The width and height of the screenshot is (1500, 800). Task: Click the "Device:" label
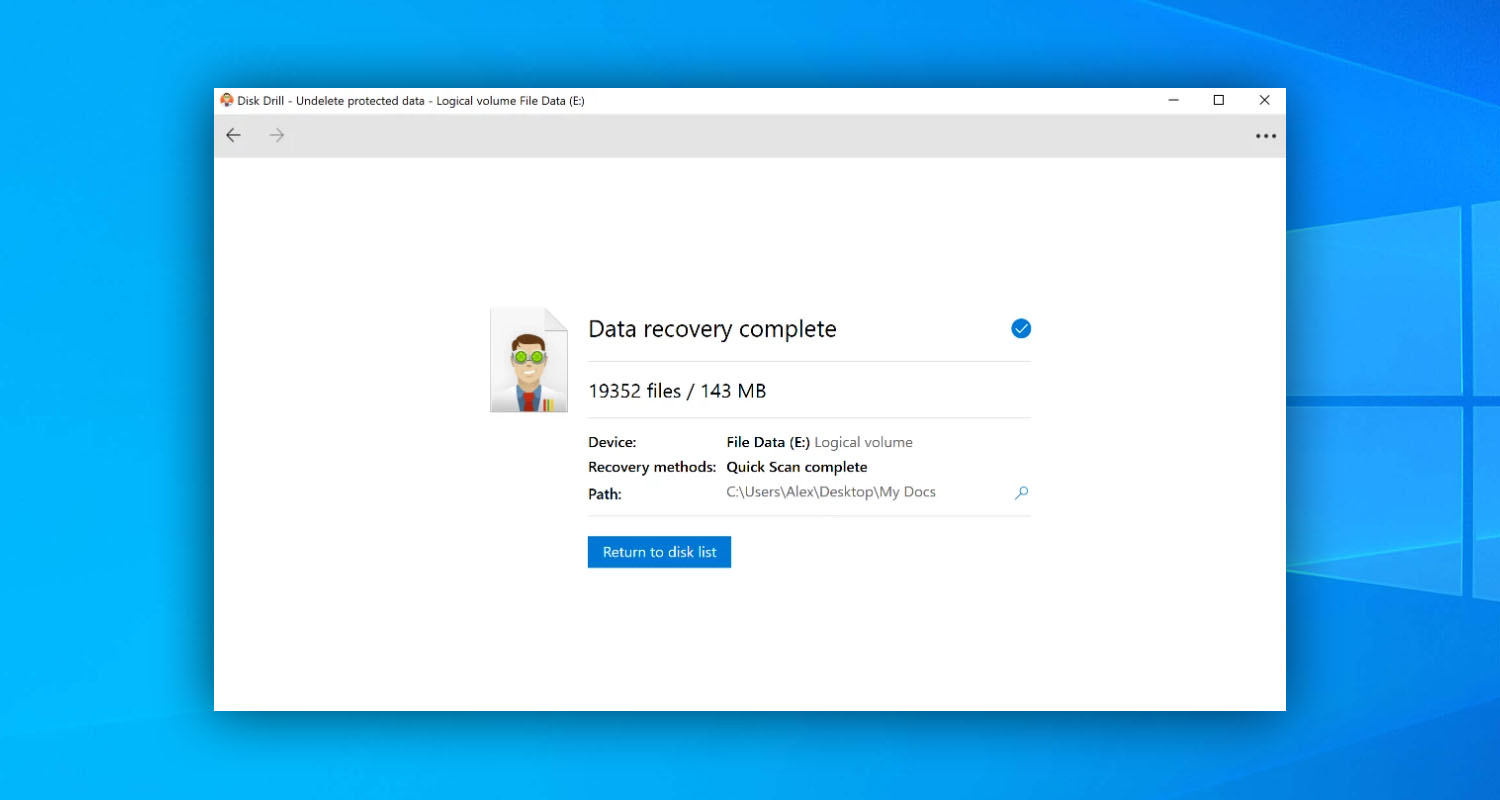click(x=612, y=442)
